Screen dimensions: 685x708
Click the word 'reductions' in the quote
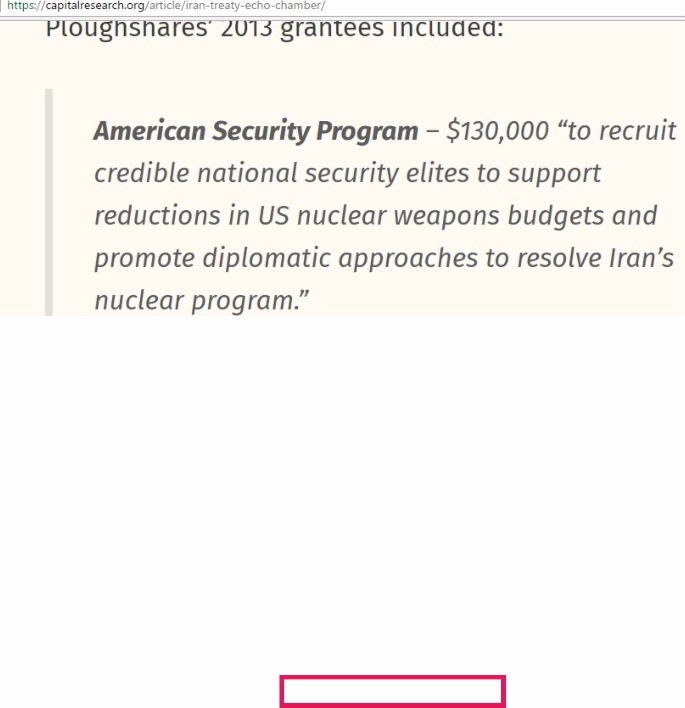158,216
